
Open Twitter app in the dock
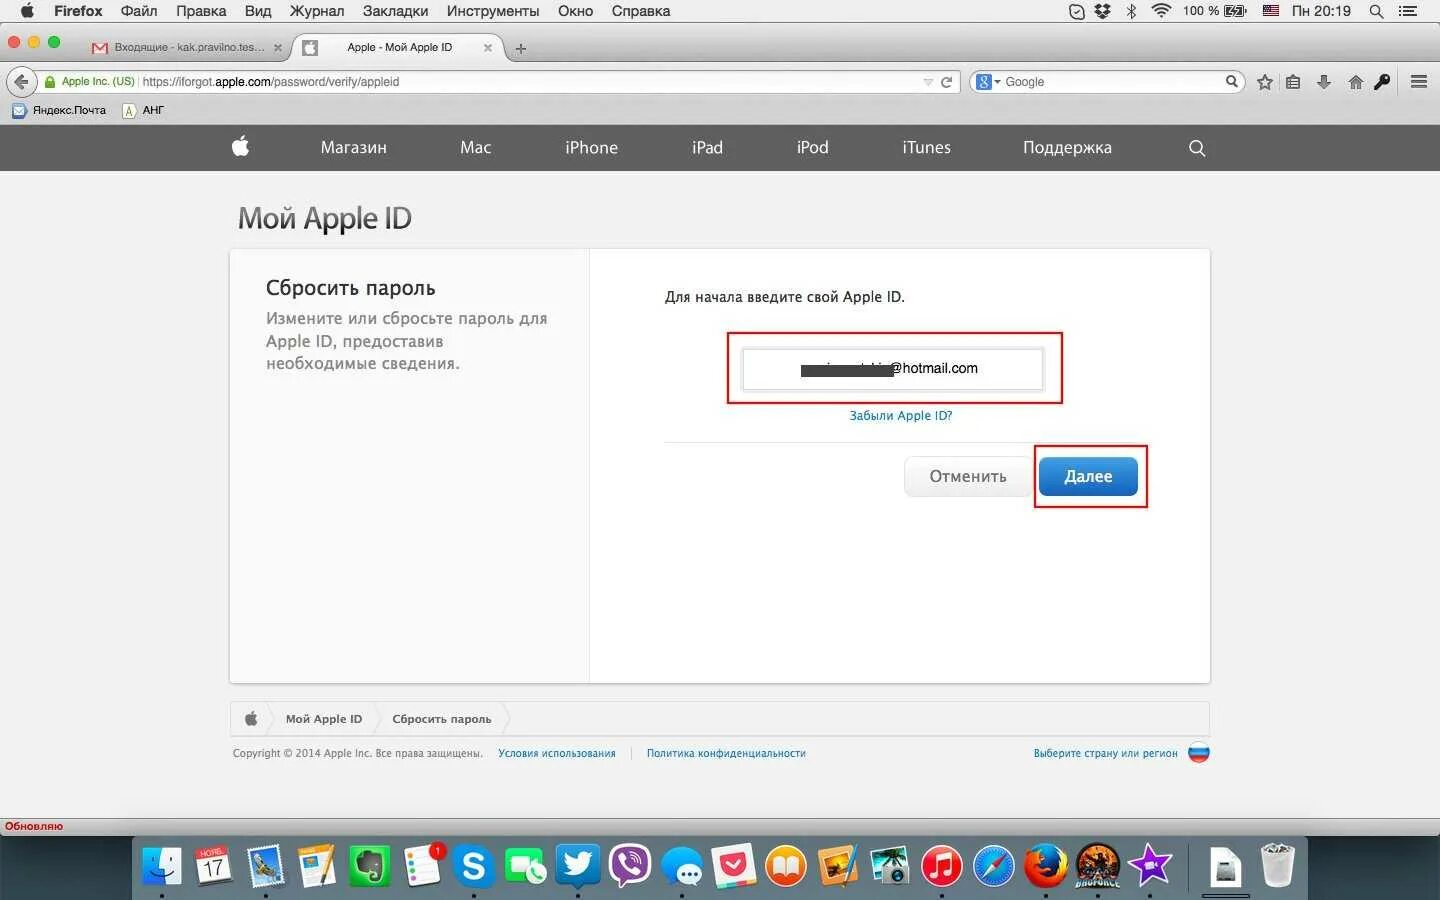point(577,866)
